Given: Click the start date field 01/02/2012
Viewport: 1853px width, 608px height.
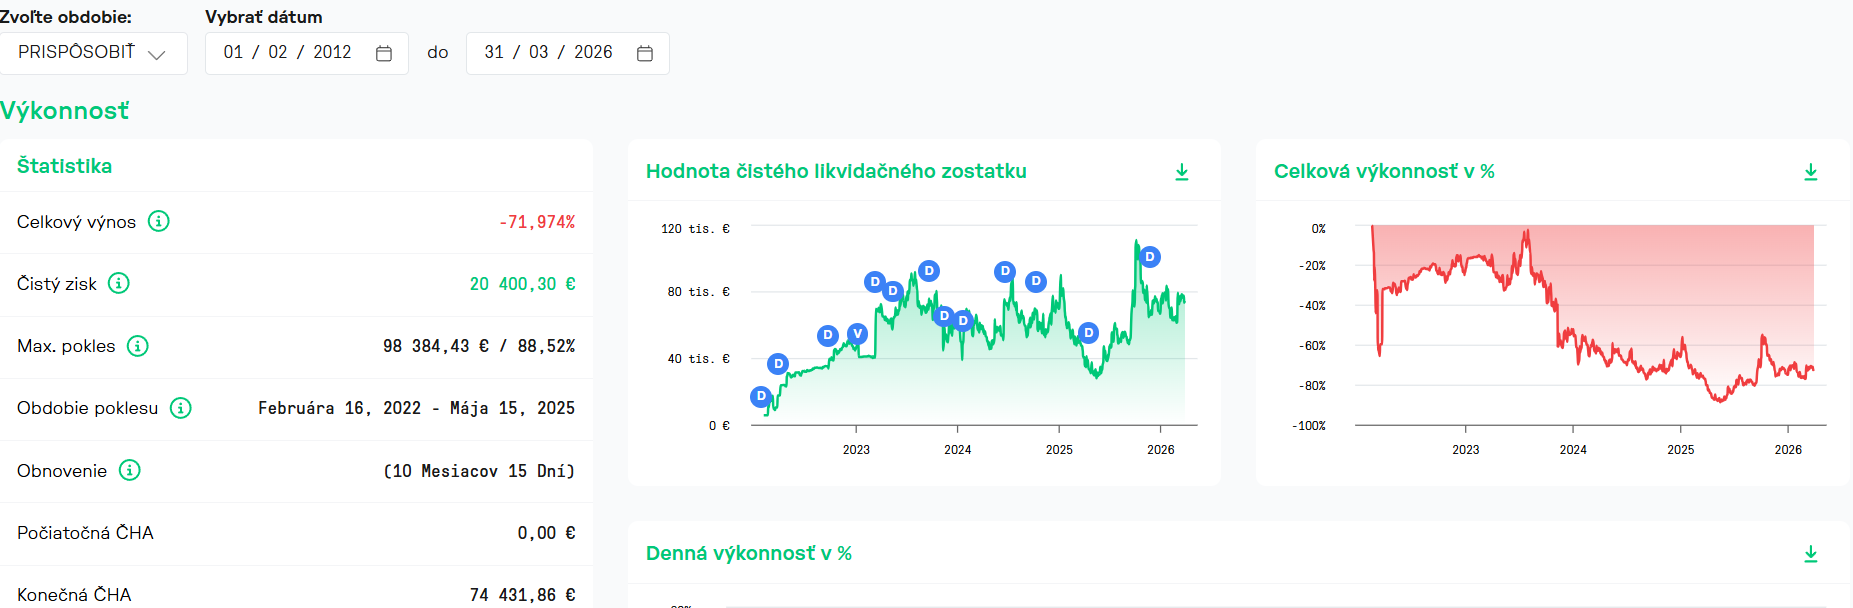Looking at the screenshot, I should coord(307,53).
